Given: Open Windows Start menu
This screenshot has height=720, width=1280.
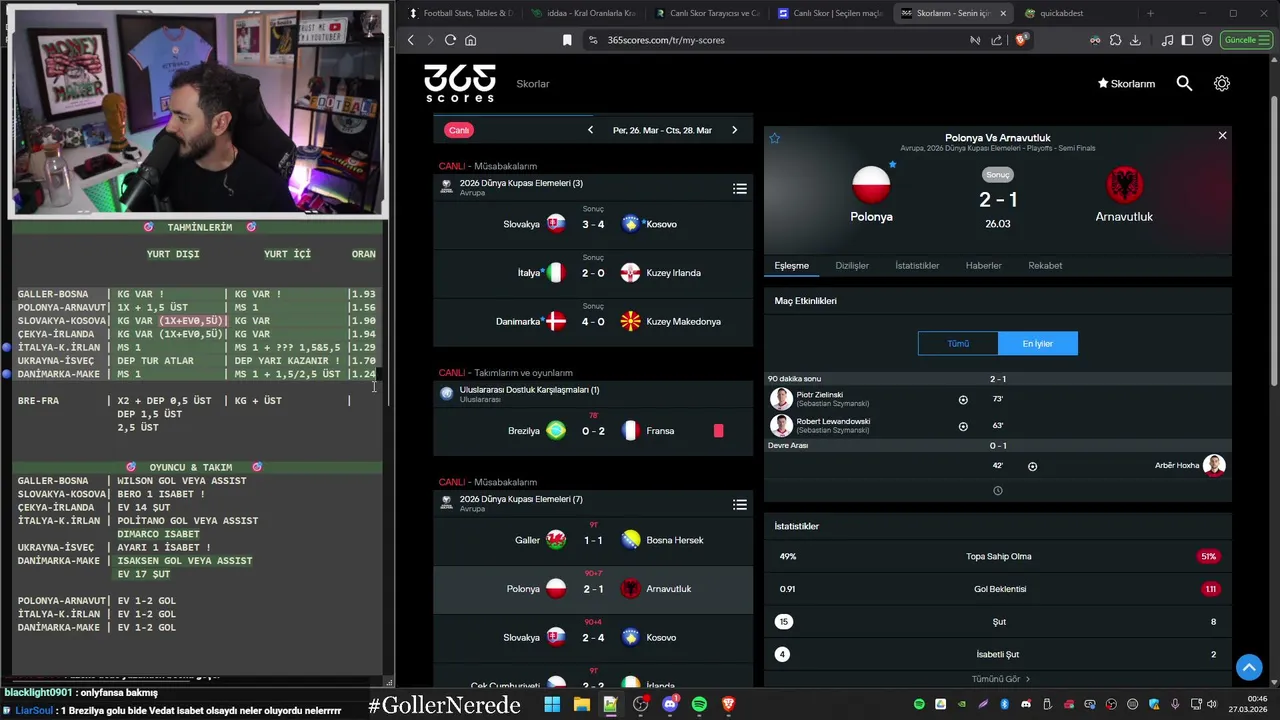Looking at the screenshot, I should (x=552, y=704).
